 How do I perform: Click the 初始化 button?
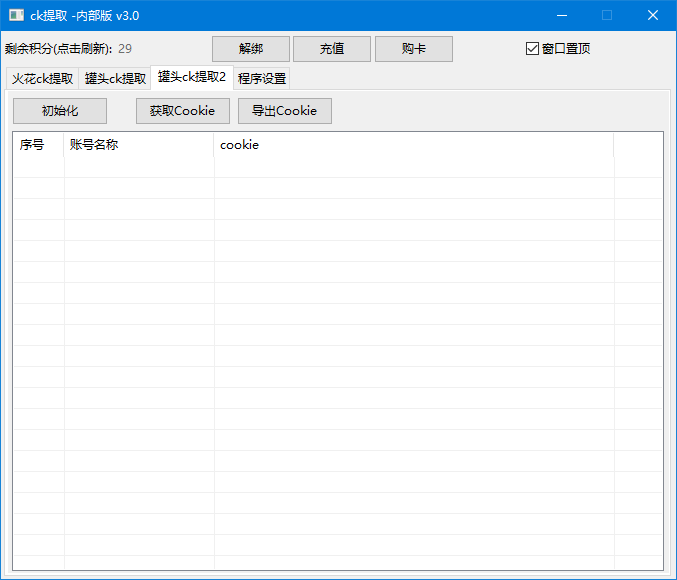[x=60, y=111]
